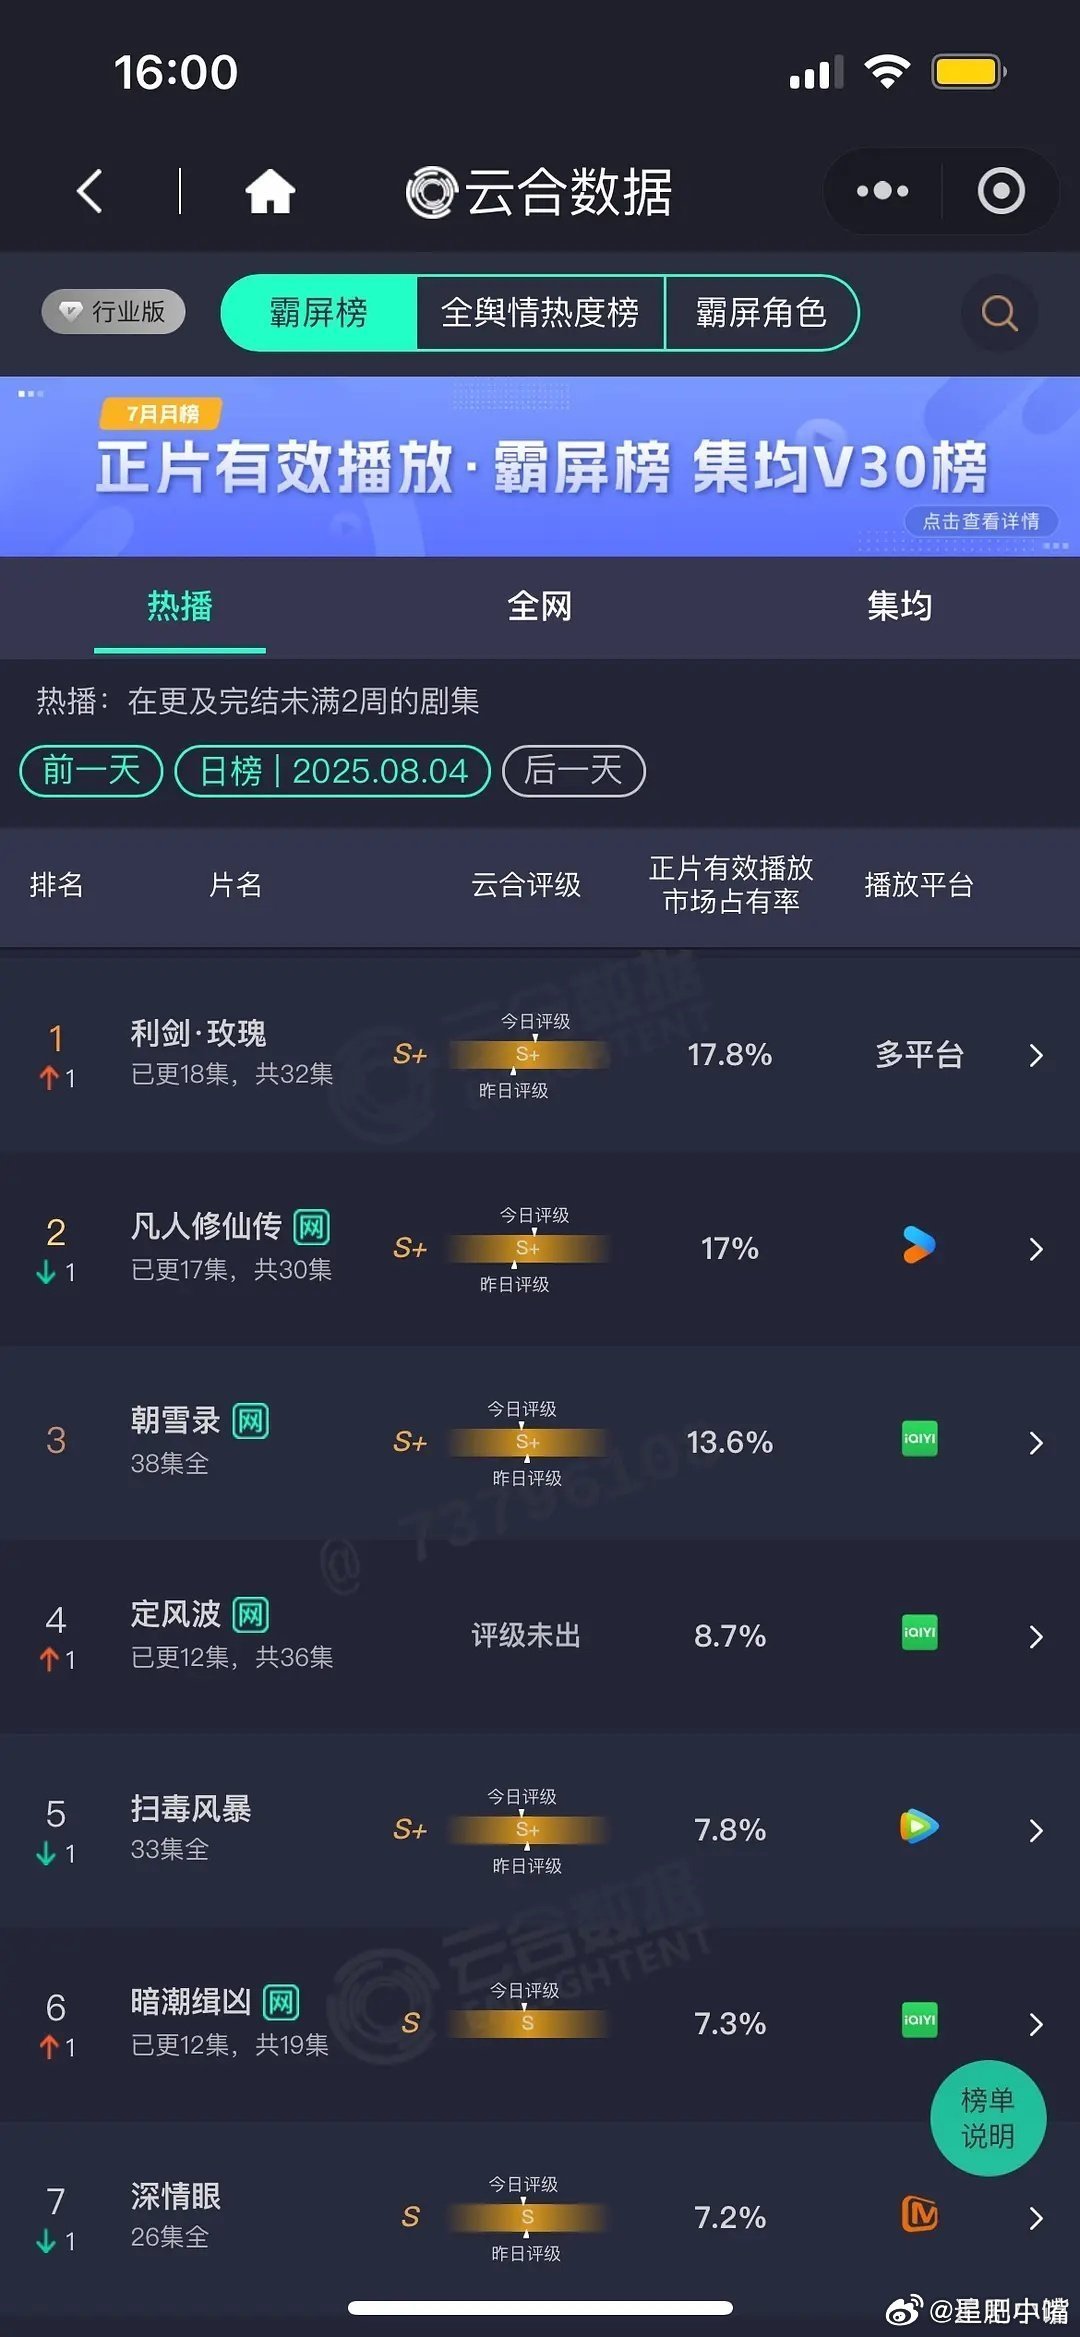Open the 榜单说明 floating button
The image size is (1080, 2337).
(988, 2118)
